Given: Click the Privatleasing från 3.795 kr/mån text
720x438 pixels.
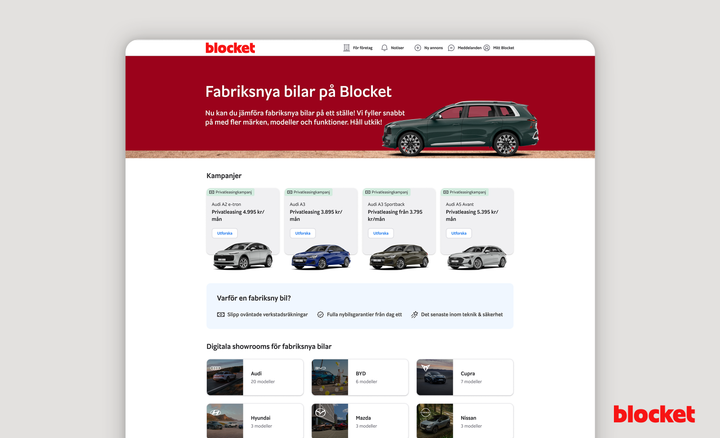Looking at the screenshot, I should pos(395,216).
